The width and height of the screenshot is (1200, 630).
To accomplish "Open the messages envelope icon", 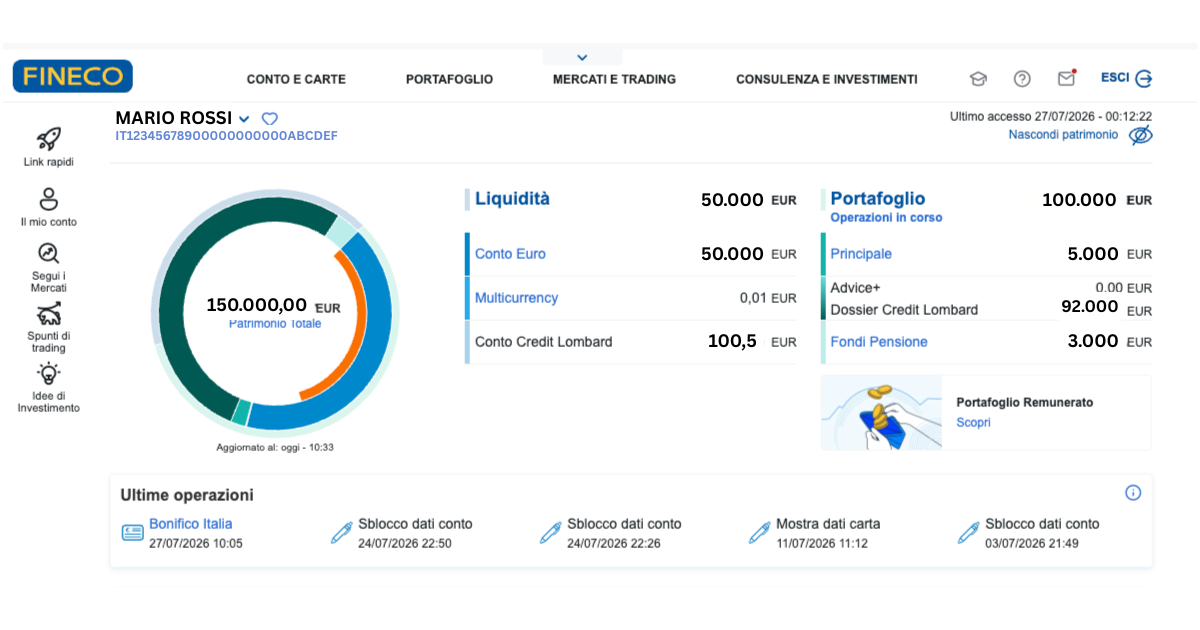I will click(1066, 78).
